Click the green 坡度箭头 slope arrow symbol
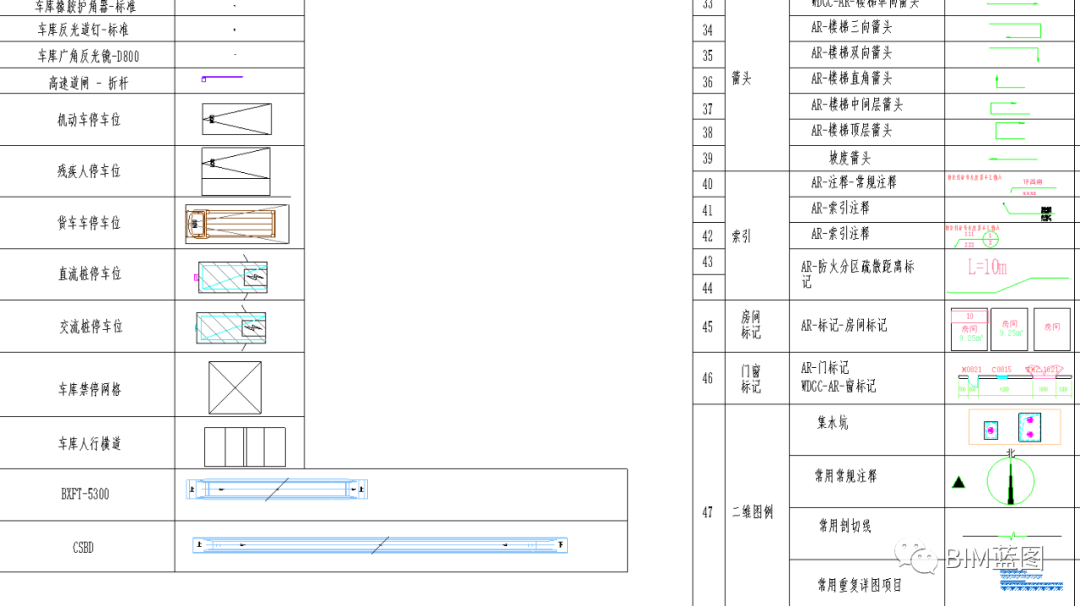The width and height of the screenshot is (1080, 606). [x=1012, y=159]
